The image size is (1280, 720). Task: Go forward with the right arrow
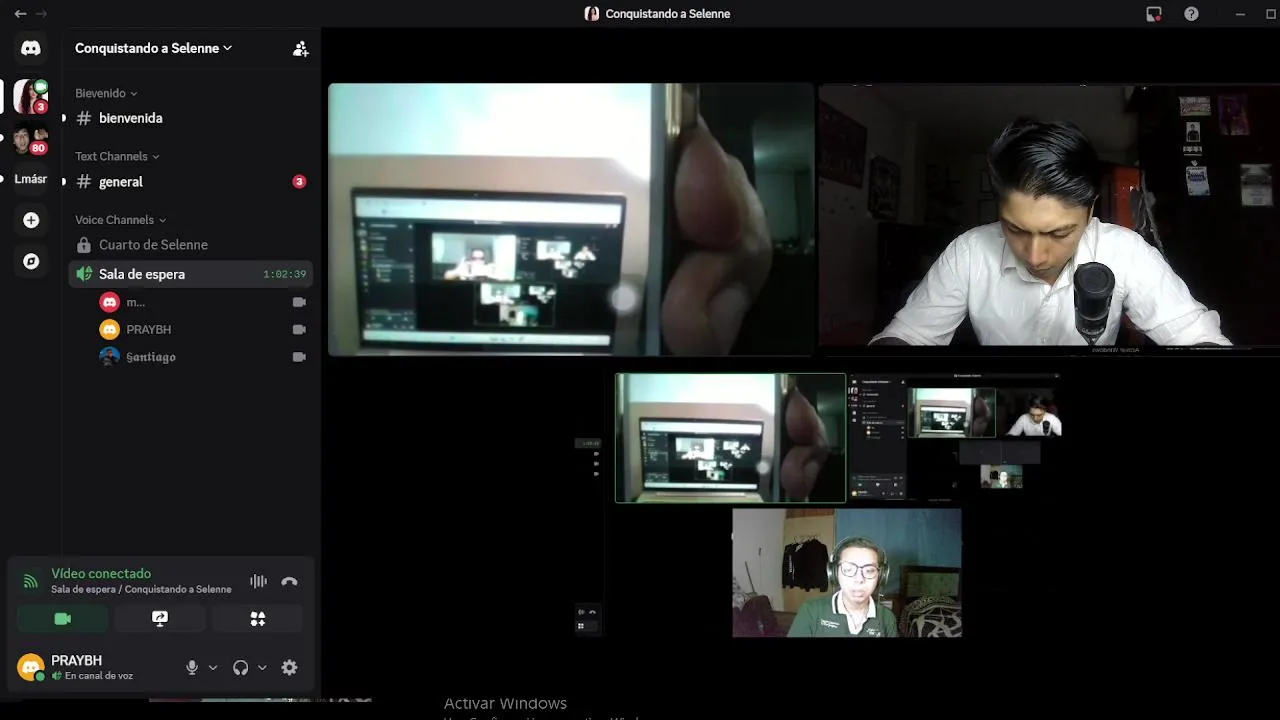coord(41,14)
